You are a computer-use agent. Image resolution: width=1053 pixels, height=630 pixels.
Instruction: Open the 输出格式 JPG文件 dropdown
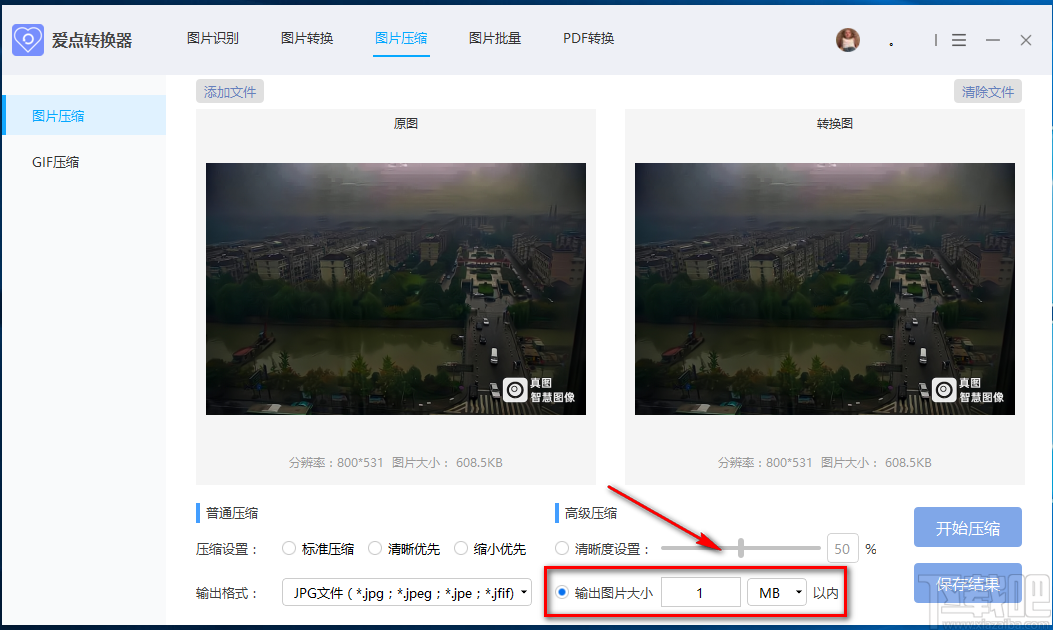tap(407, 592)
